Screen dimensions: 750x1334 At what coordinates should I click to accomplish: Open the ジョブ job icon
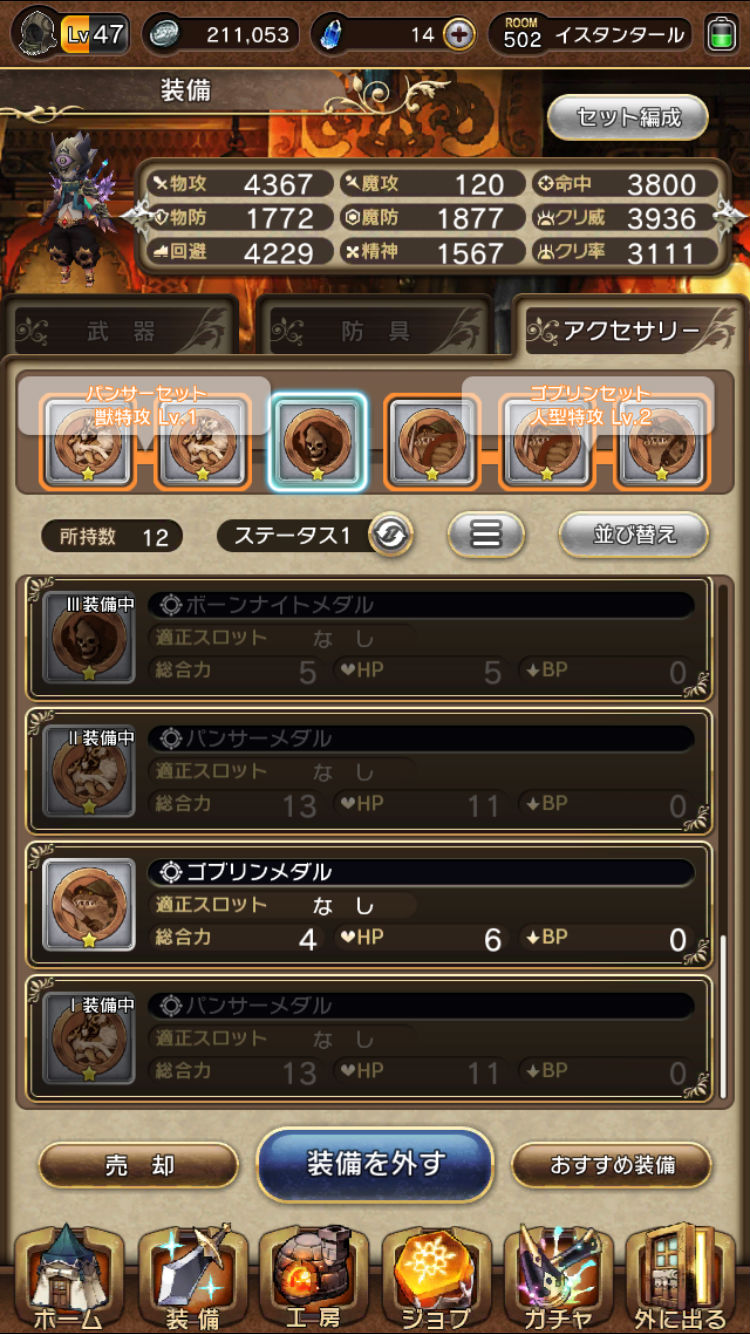coord(436,1277)
